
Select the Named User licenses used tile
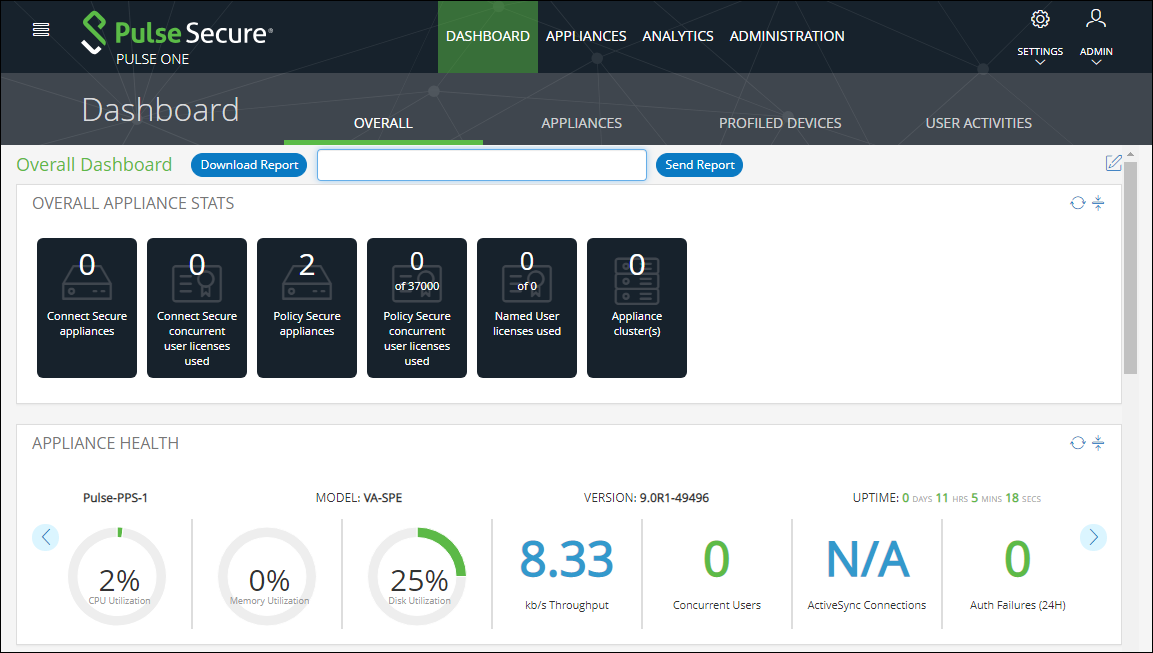[x=526, y=308]
